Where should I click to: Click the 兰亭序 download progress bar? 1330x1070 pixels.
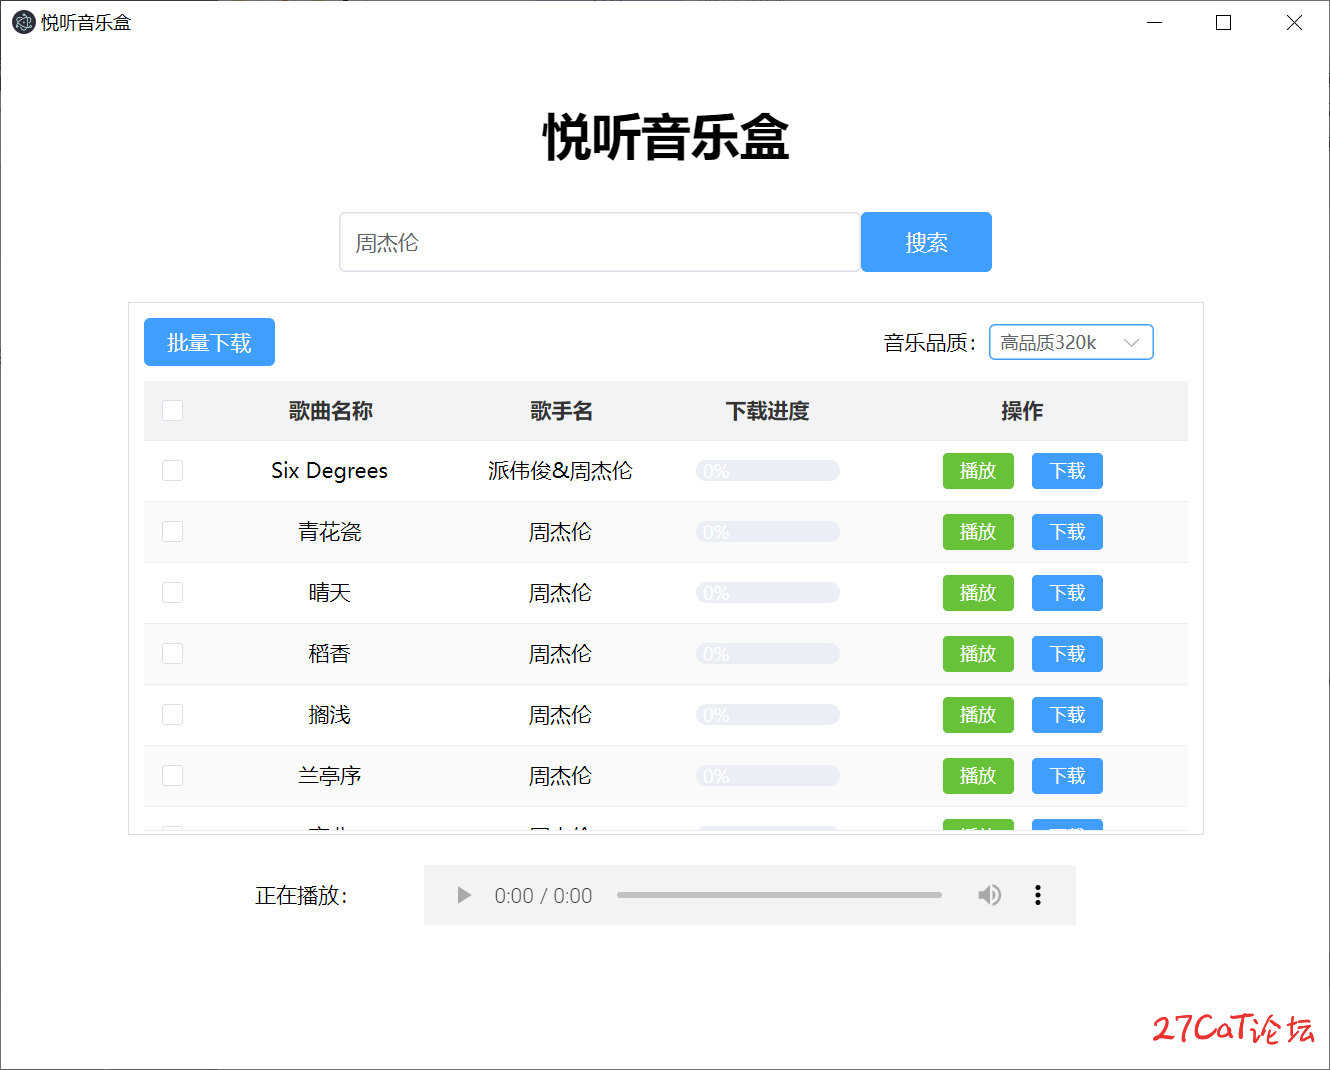click(x=768, y=776)
